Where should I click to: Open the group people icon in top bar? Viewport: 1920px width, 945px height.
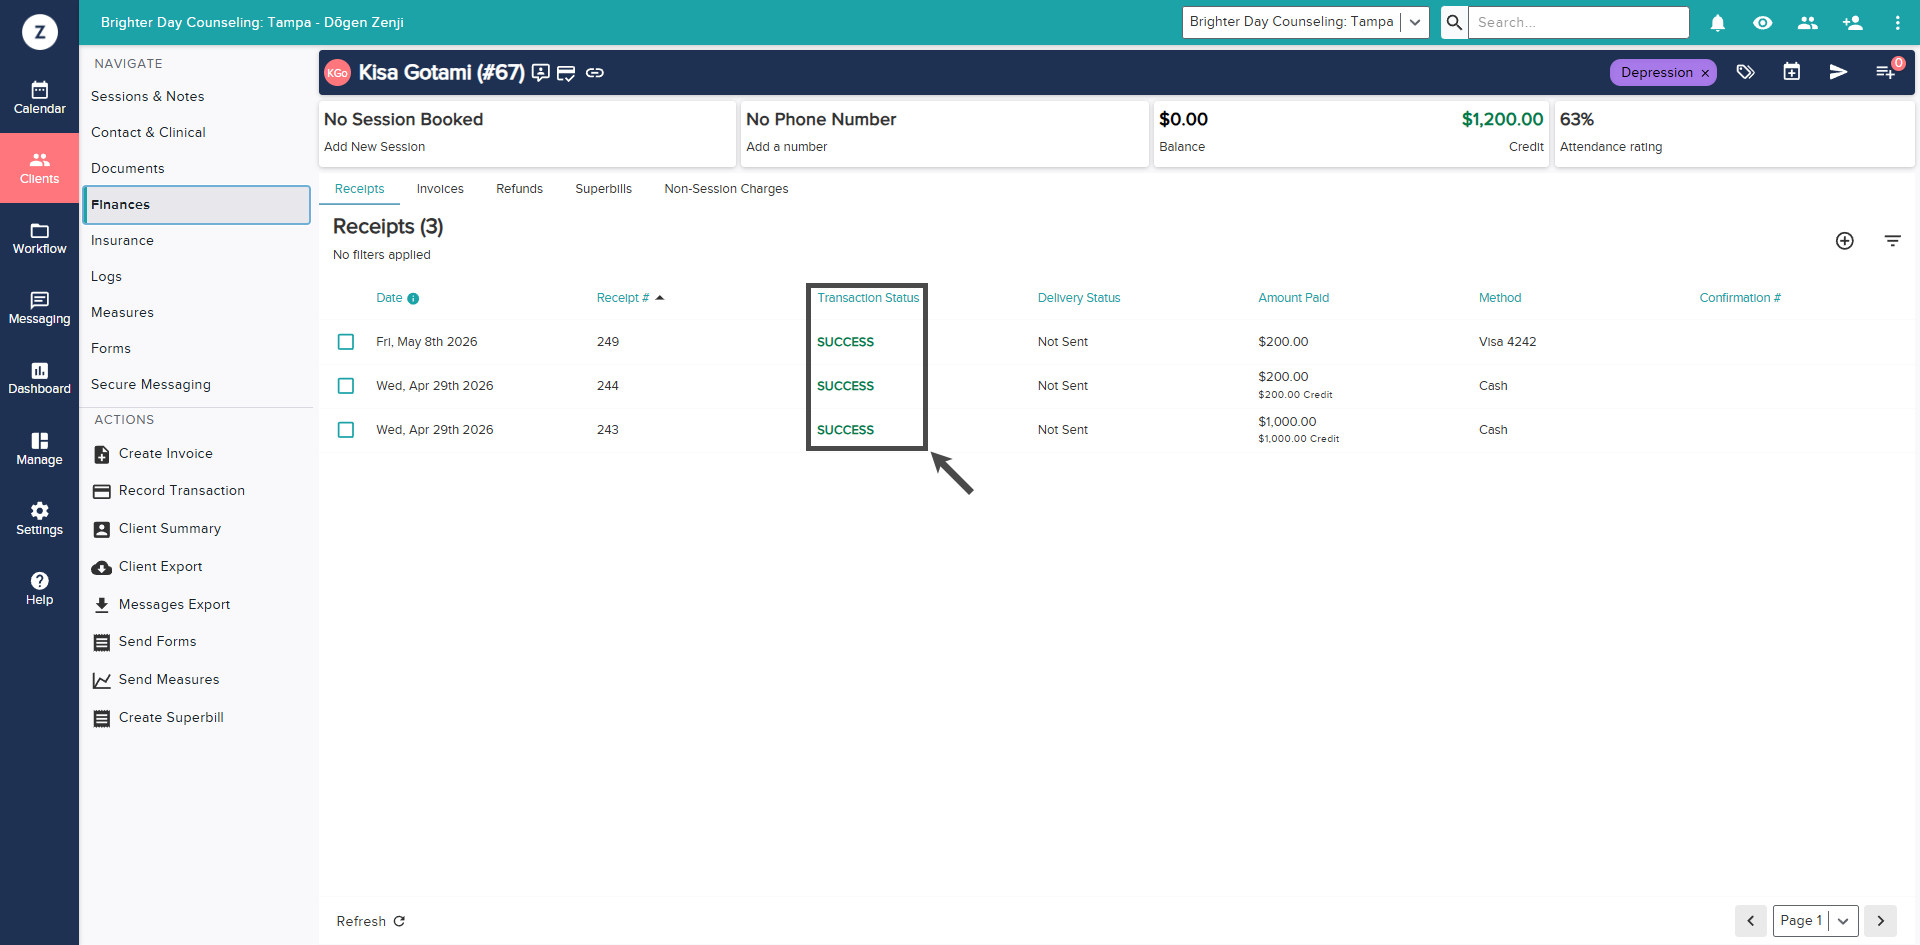click(x=1808, y=22)
